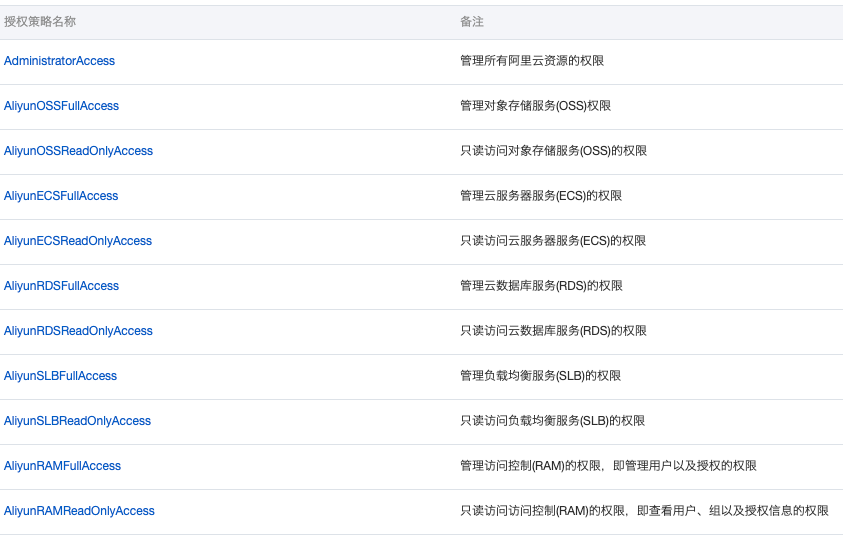Viewport: 843px width, 546px height.
Task: Select the remark 管理云数据库服务(RDS)的权限
Action: click(541, 286)
